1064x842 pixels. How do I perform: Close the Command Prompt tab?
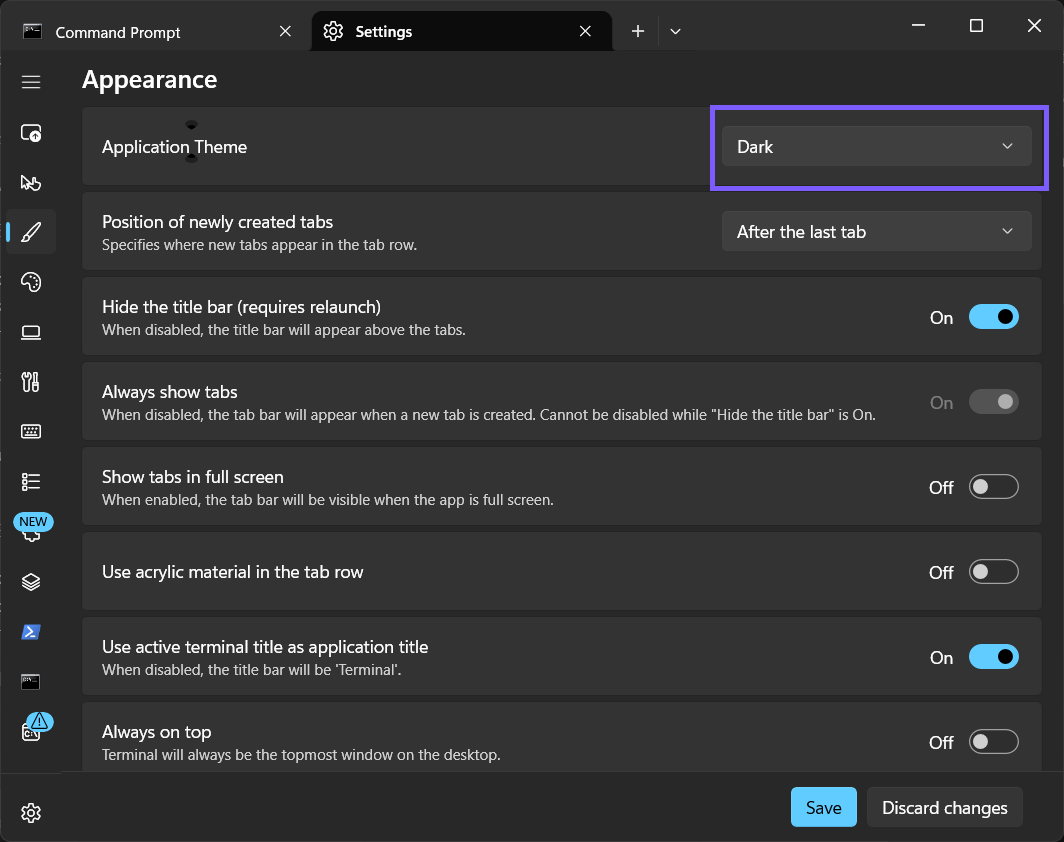285,31
